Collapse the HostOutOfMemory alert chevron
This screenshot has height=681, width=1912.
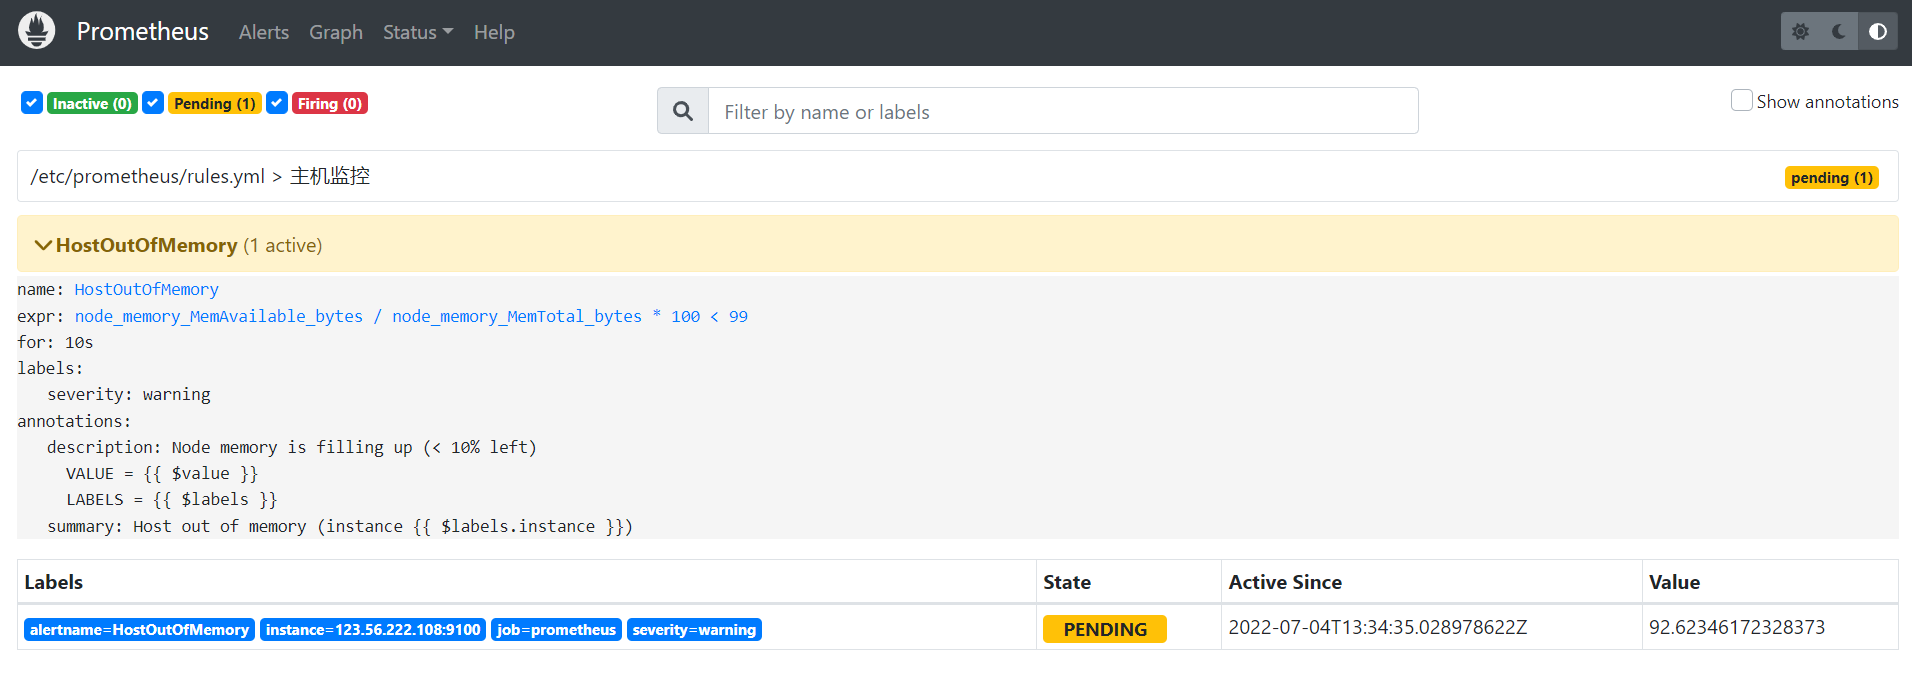coord(43,245)
